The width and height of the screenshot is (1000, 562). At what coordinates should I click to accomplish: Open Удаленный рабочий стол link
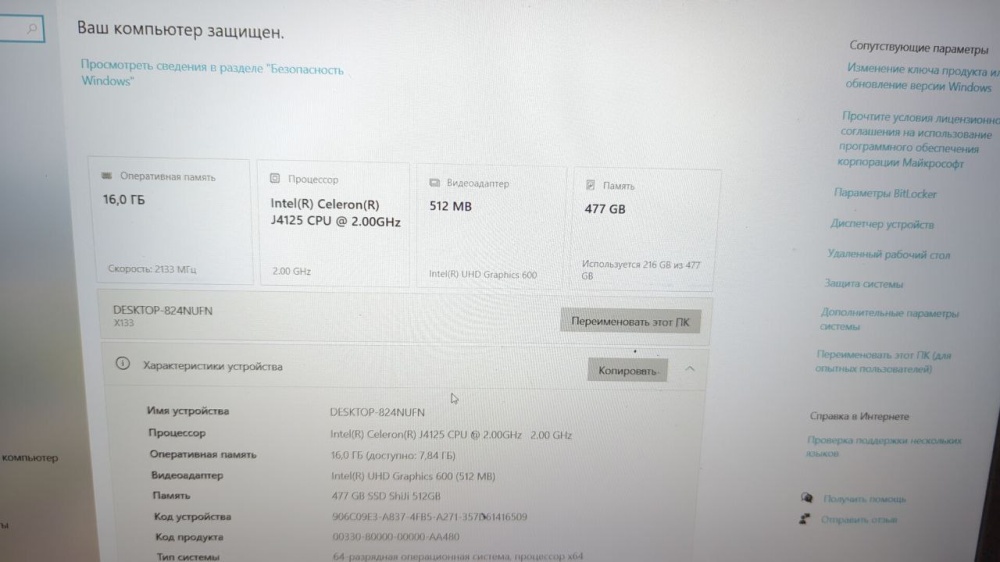888,254
